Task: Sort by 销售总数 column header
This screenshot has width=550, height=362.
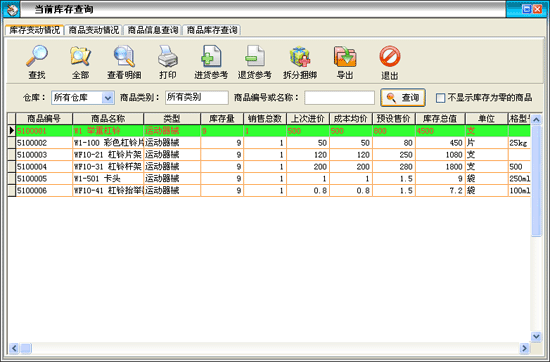Action: pyautogui.click(x=265, y=119)
